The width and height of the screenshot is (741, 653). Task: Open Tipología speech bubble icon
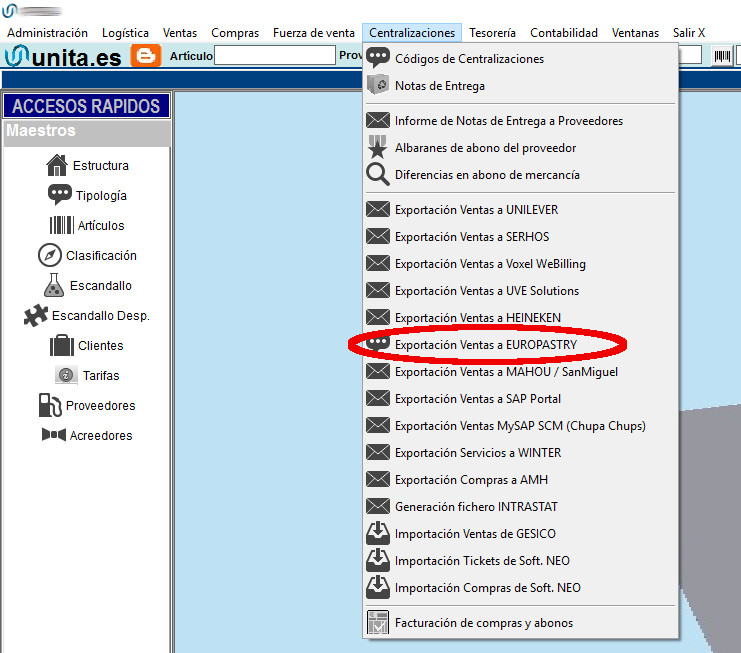click(x=60, y=195)
